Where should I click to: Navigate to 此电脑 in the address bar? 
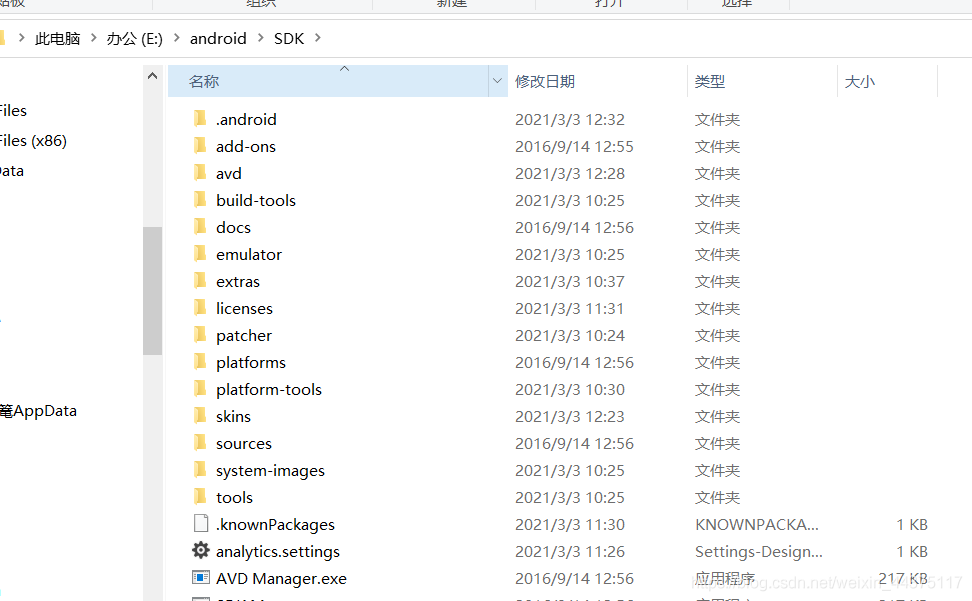tap(58, 38)
